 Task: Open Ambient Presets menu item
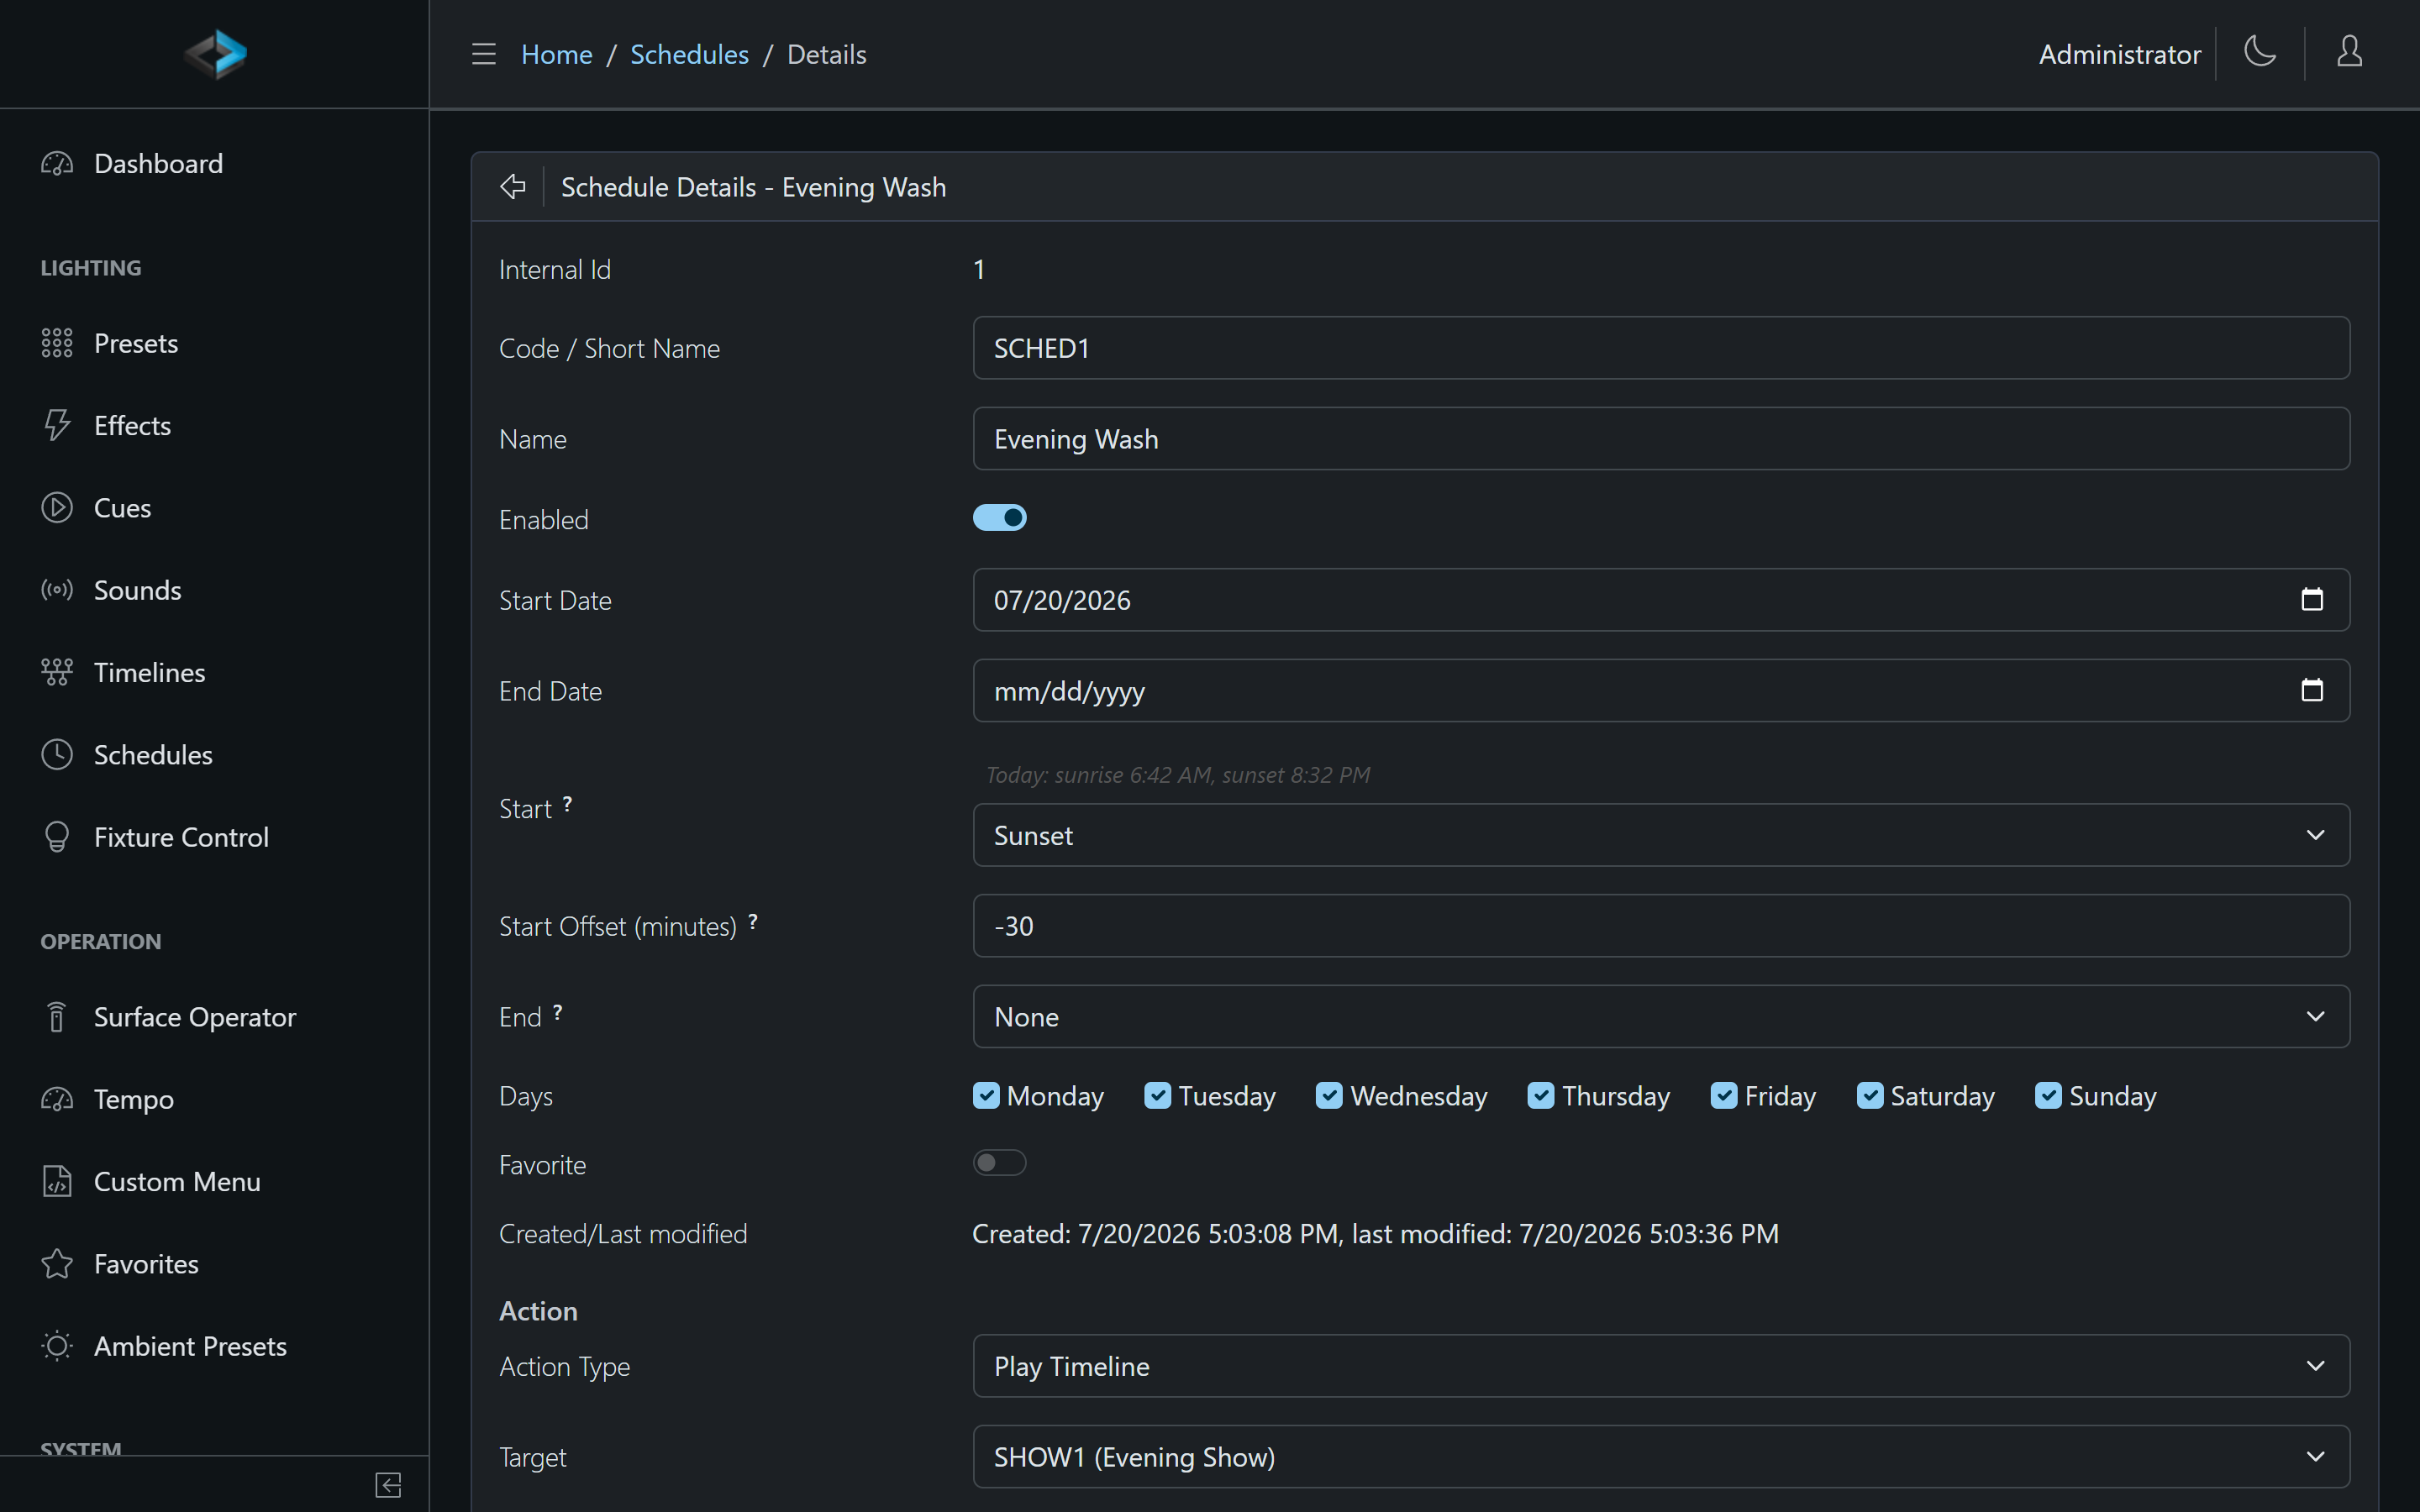(214, 1346)
